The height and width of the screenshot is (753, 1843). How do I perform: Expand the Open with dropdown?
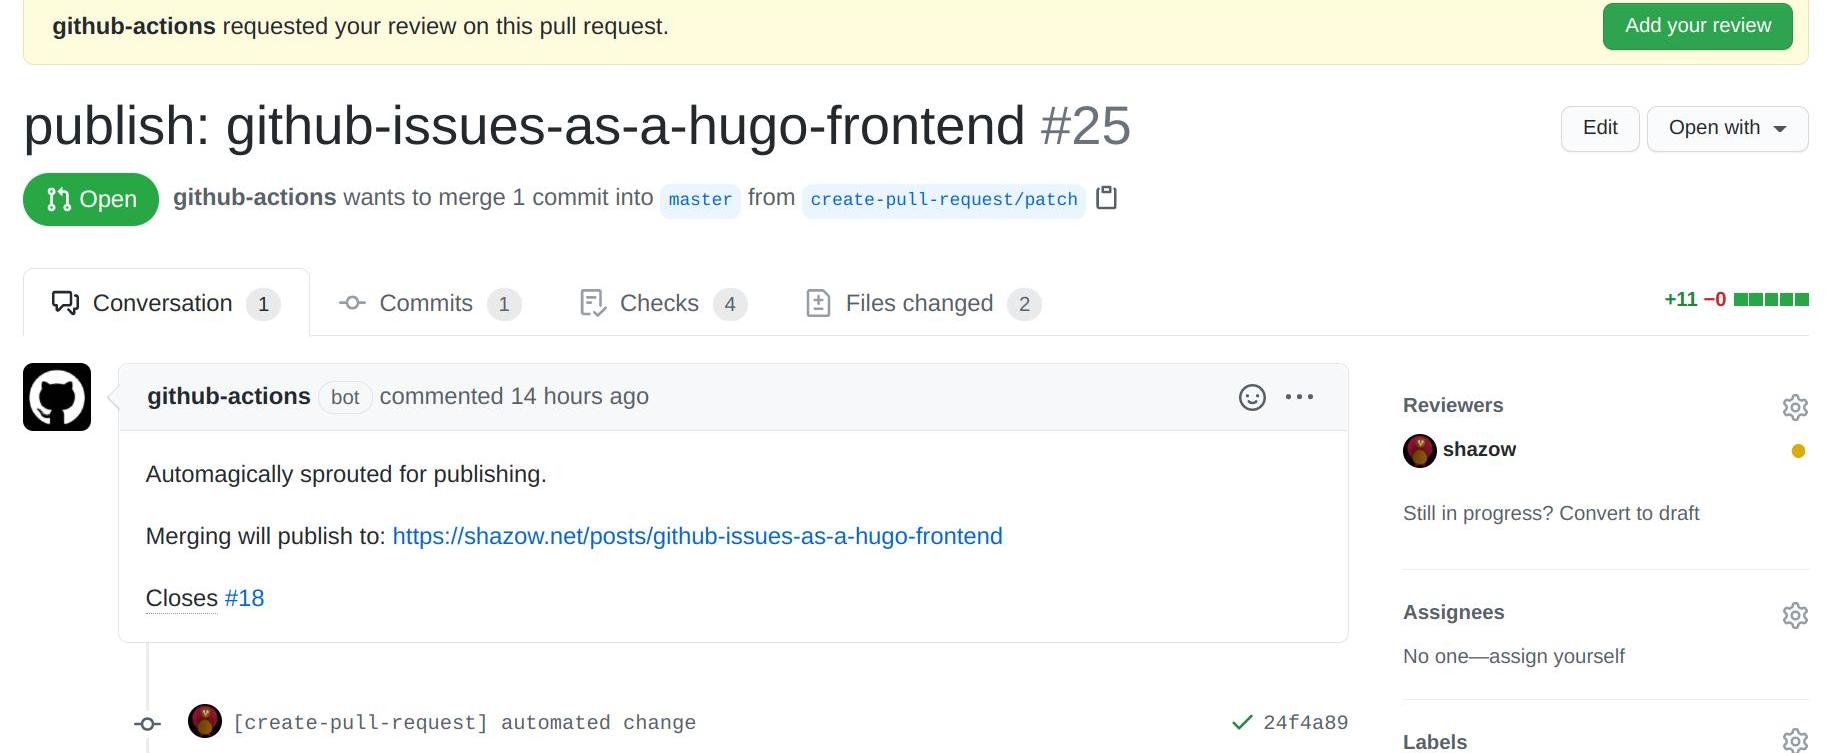click(1727, 128)
